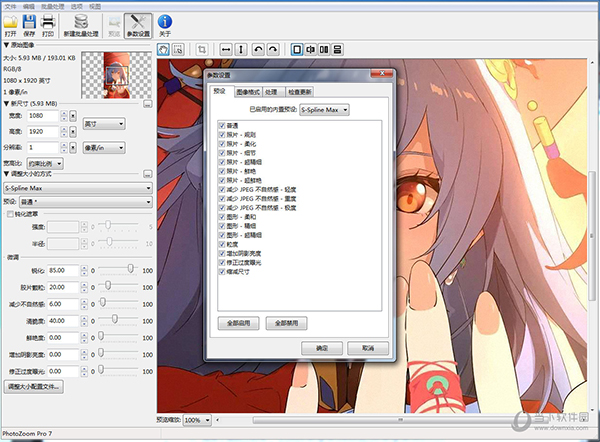Collapse the 原始图像 section
The height and width of the screenshot is (442, 600).
tap(6, 45)
